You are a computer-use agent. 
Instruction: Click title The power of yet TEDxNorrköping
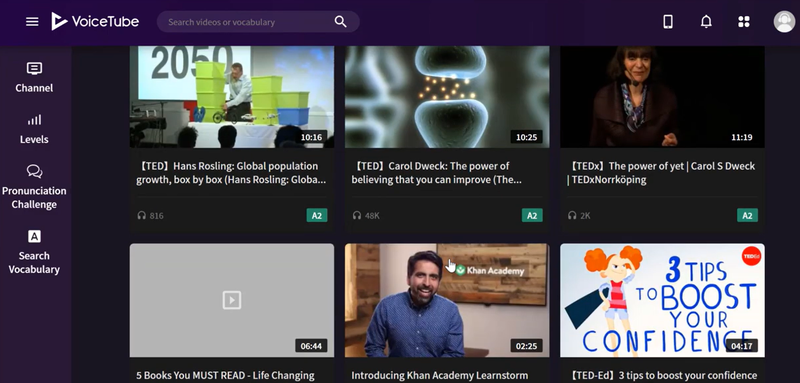(x=661, y=173)
